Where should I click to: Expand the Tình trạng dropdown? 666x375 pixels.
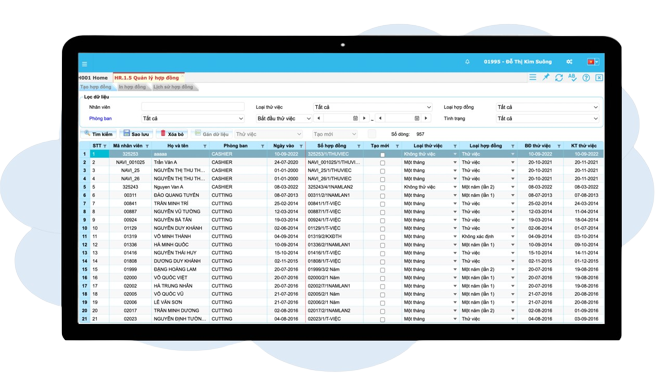pos(547,118)
